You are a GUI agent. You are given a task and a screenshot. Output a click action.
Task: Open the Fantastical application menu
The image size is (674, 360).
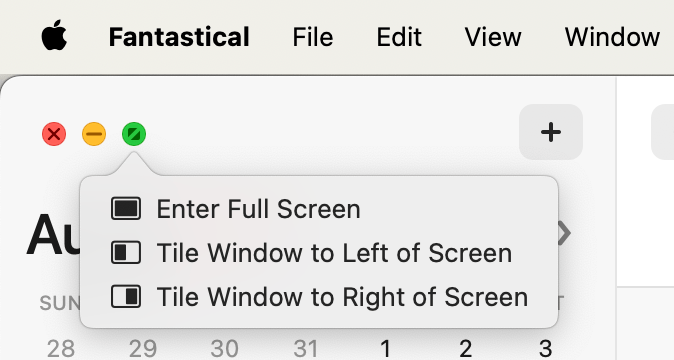(x=179, y=37)
